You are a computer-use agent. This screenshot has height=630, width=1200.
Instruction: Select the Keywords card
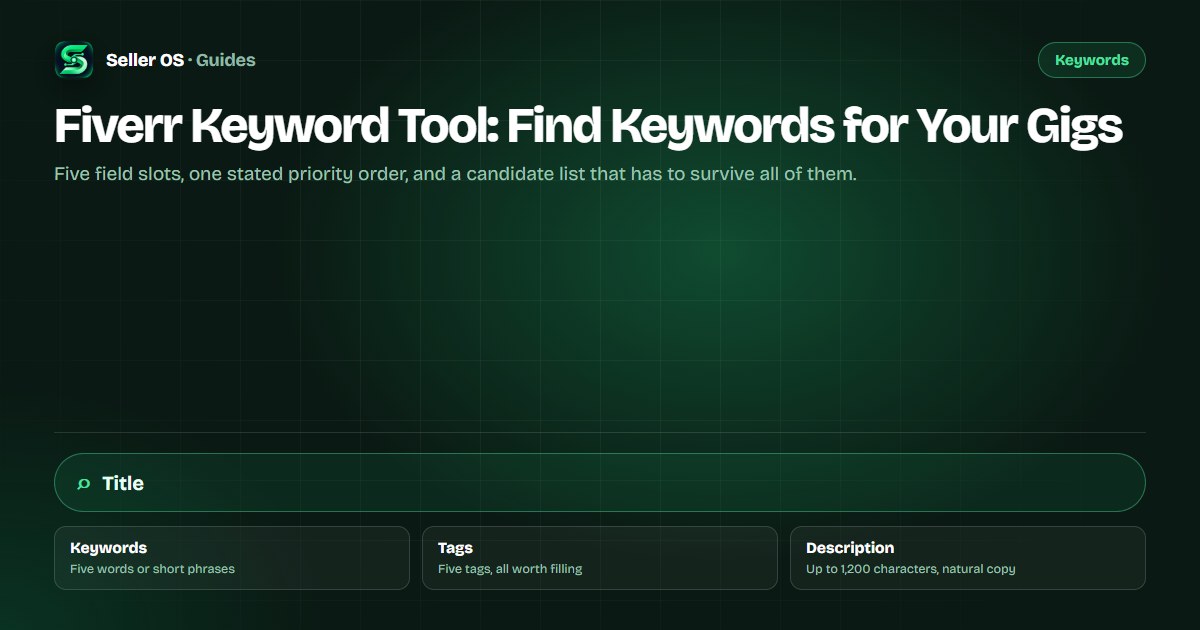click(x=232, y=558)
